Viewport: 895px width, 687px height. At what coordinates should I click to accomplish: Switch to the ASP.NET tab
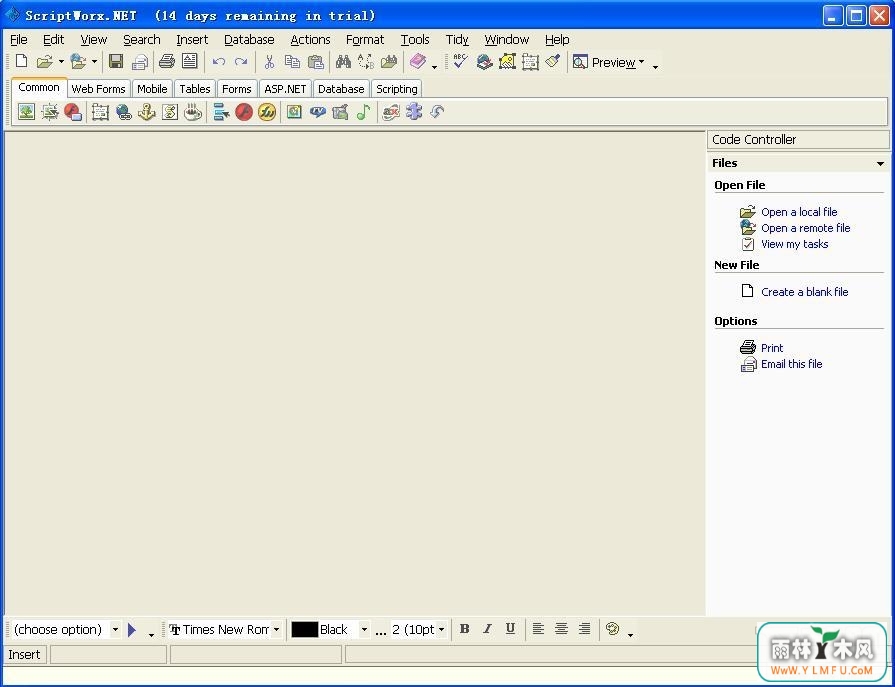(285, 89)
